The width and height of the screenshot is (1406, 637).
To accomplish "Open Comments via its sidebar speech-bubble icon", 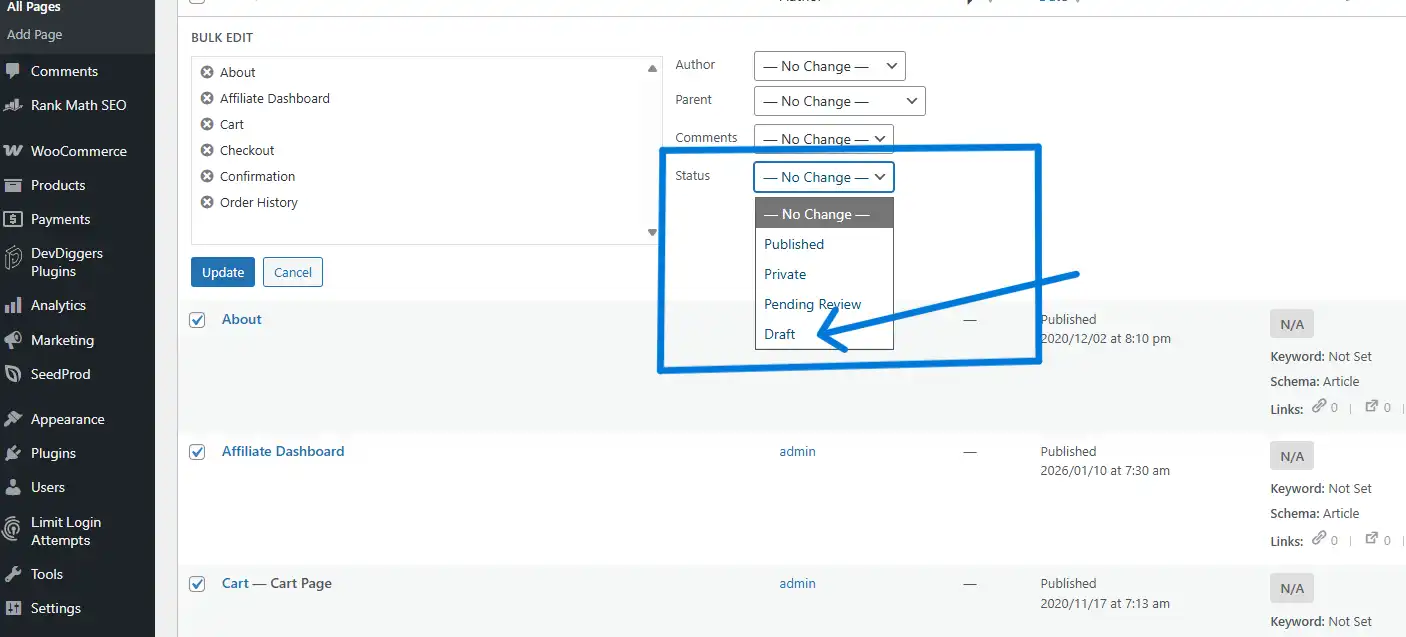I will pyautogui.click(x=13, y=71).
